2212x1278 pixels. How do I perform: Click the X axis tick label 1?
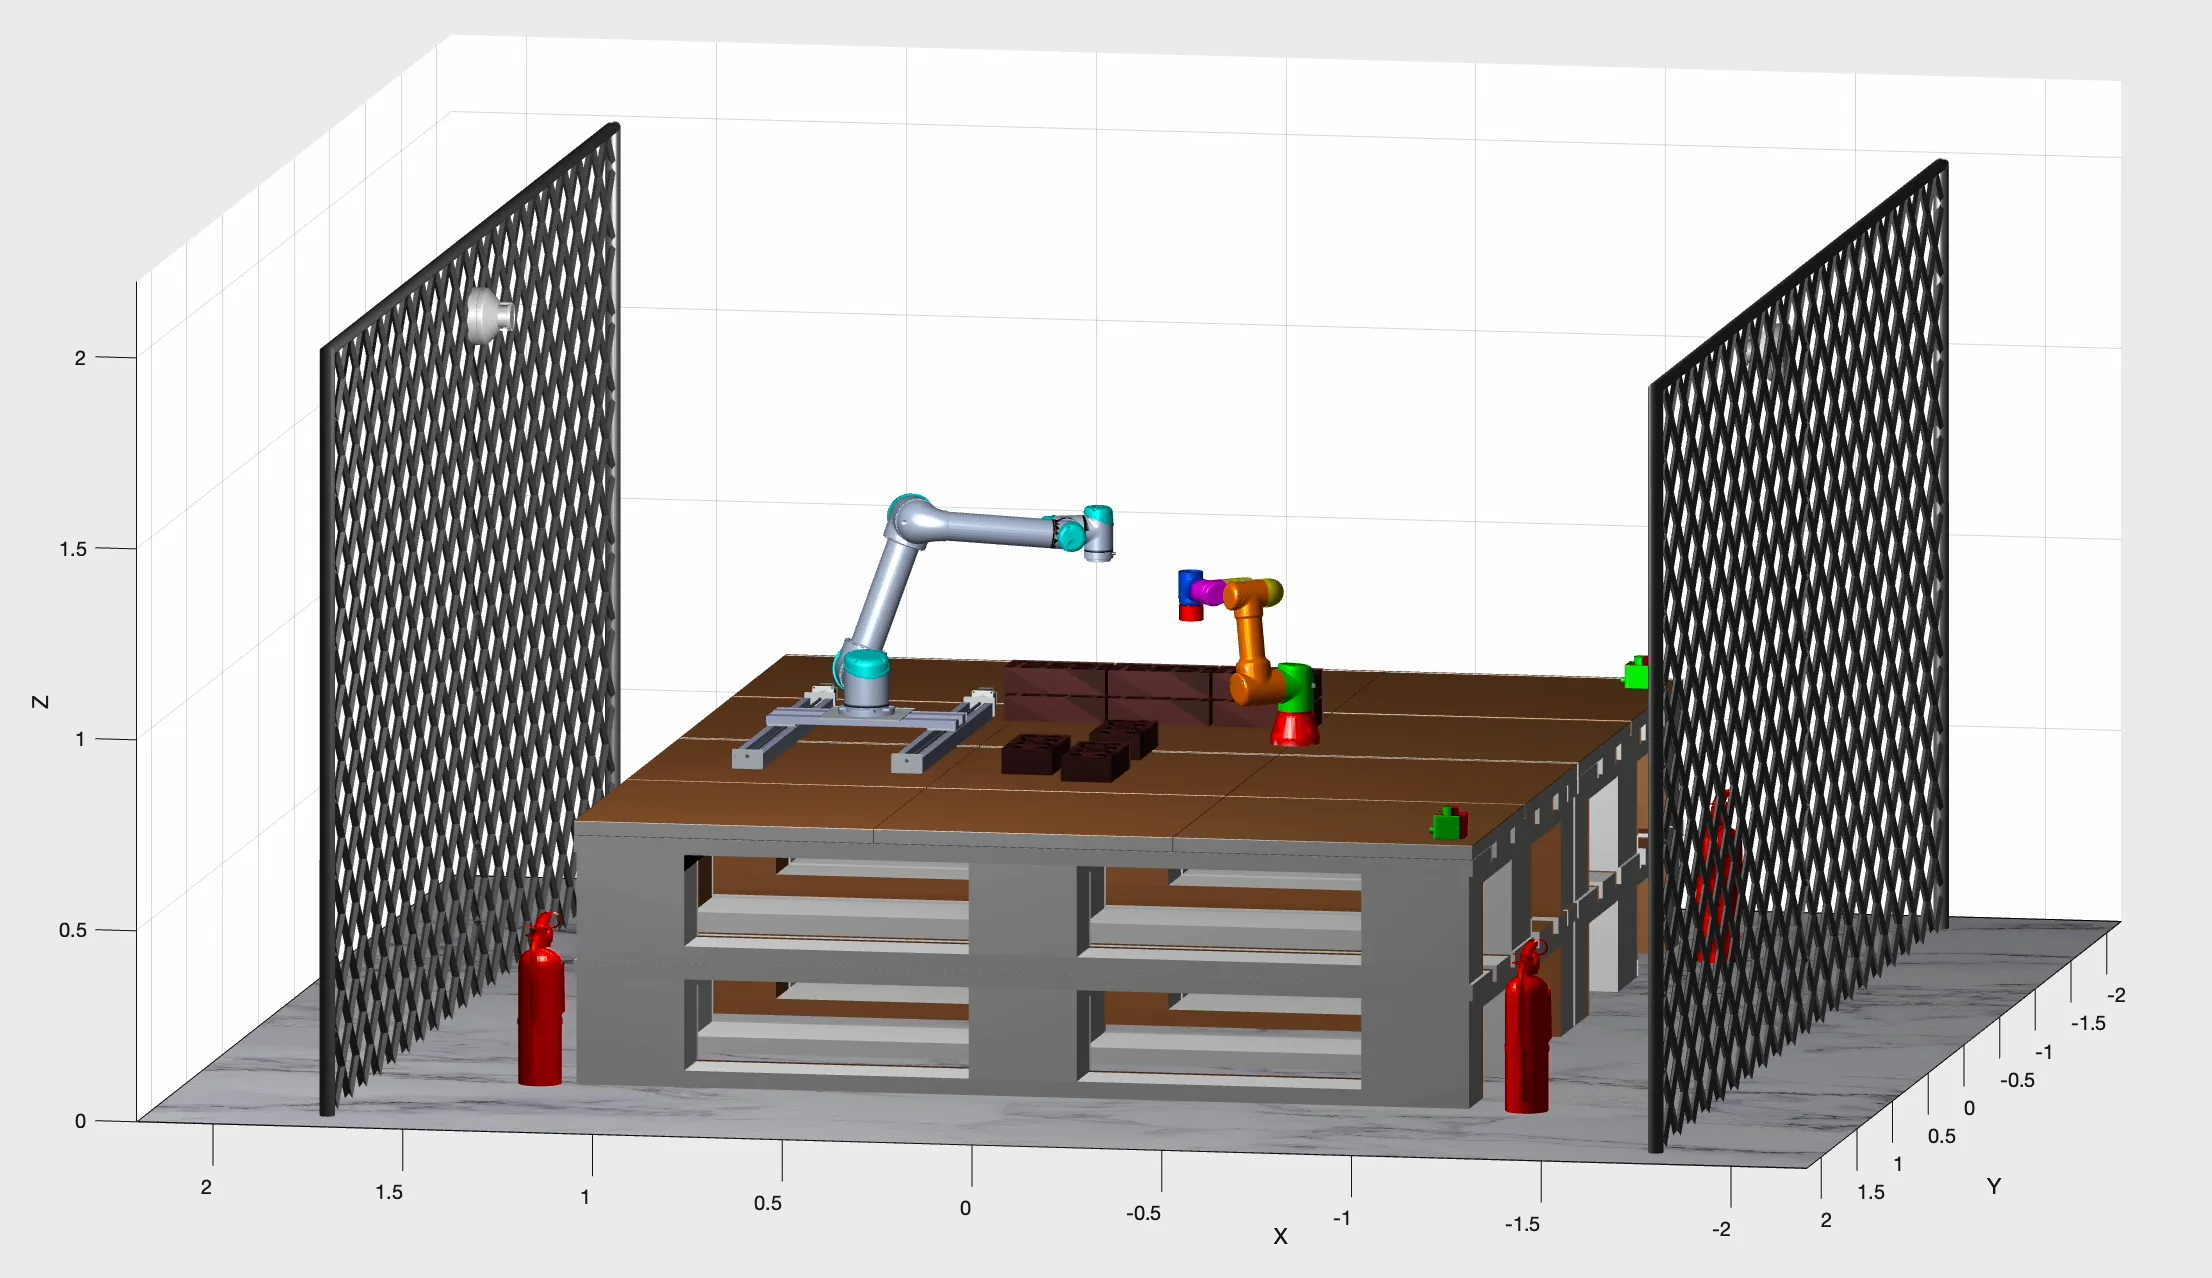point(585,1197)
